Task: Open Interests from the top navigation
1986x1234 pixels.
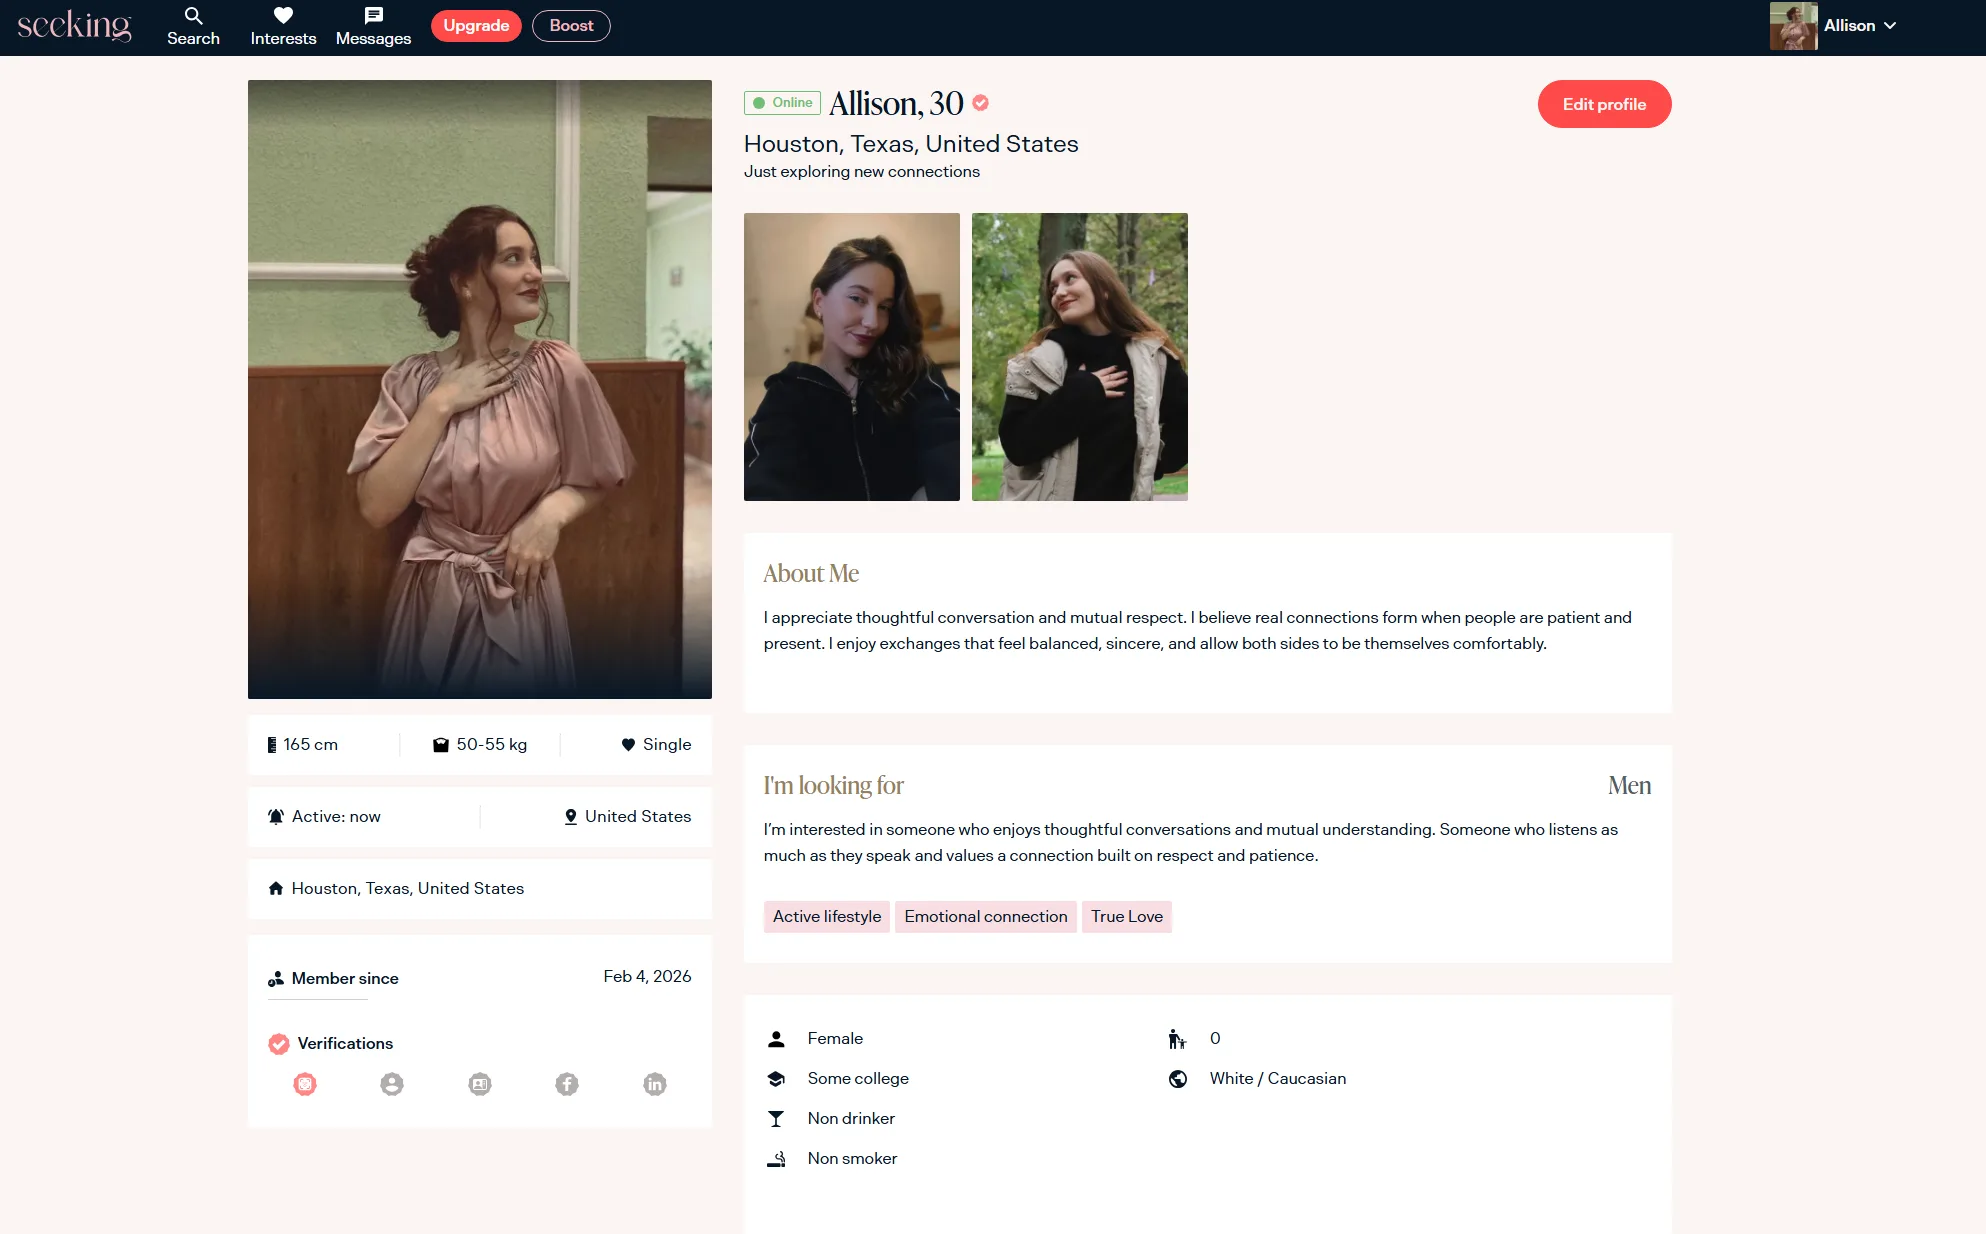Action: pyautogui.click(x=283, y=26)
